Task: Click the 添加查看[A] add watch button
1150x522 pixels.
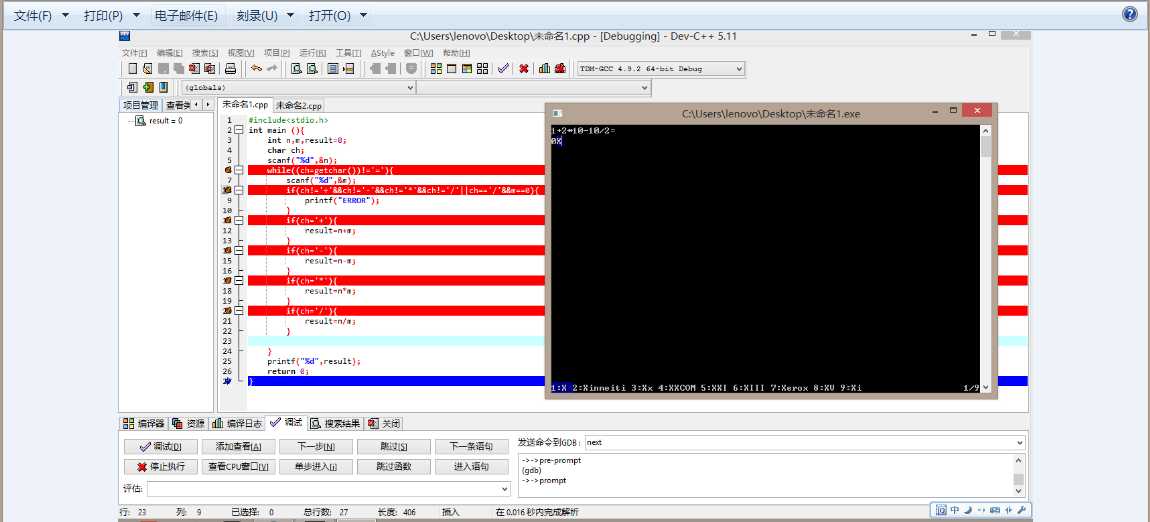Action: coord(238,446)
